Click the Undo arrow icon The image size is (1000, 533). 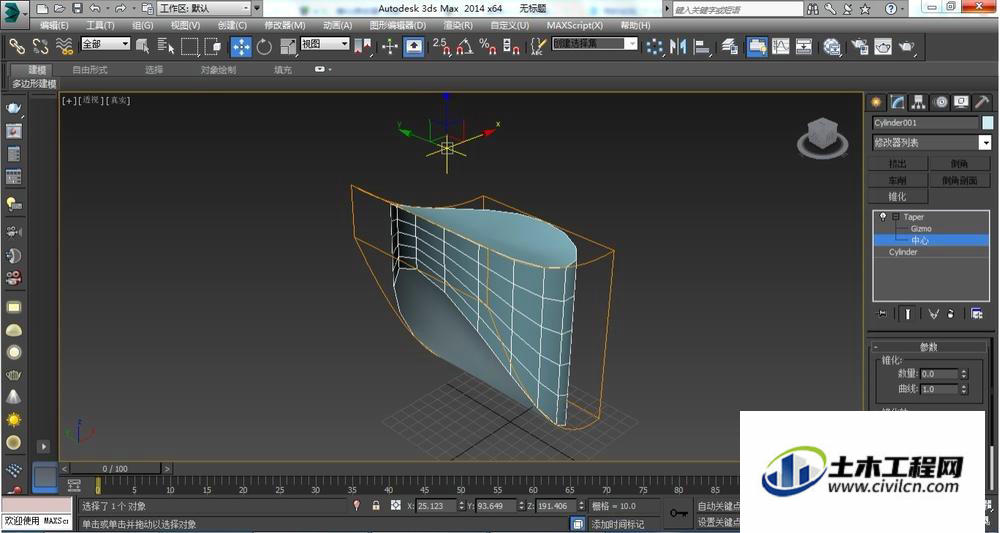pos(95,8)
